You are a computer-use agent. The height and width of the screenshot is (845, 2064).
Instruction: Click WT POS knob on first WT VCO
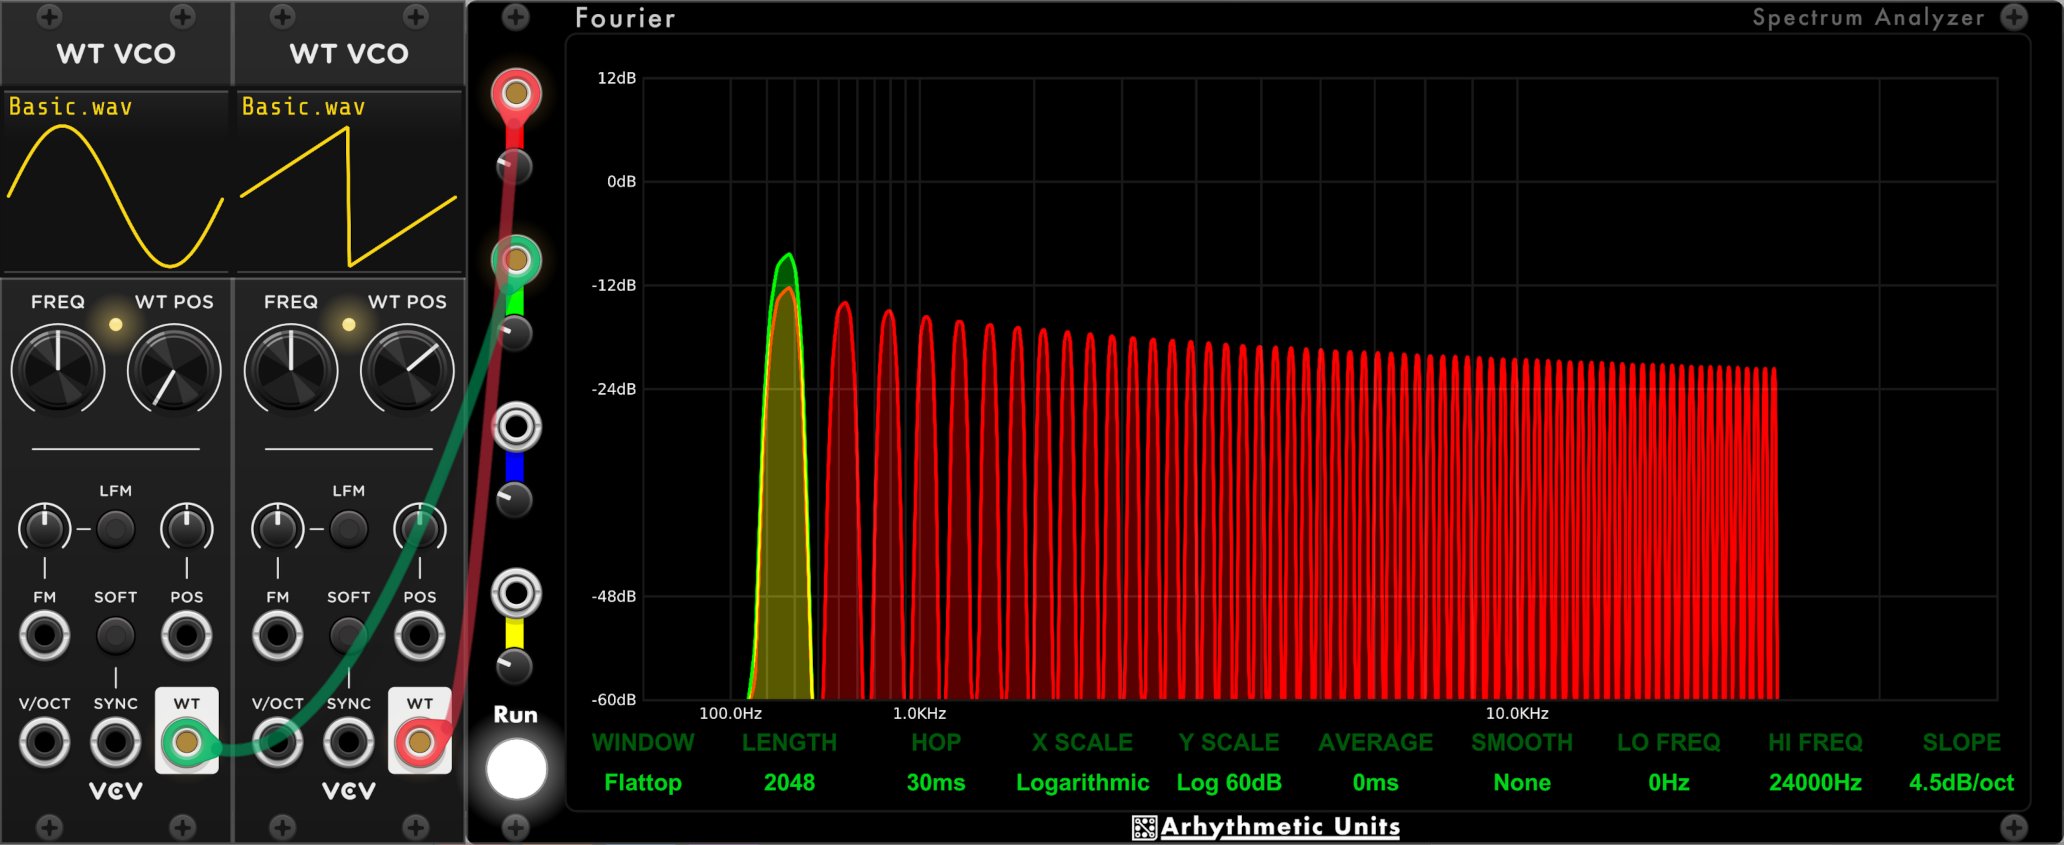coord(174,370)
